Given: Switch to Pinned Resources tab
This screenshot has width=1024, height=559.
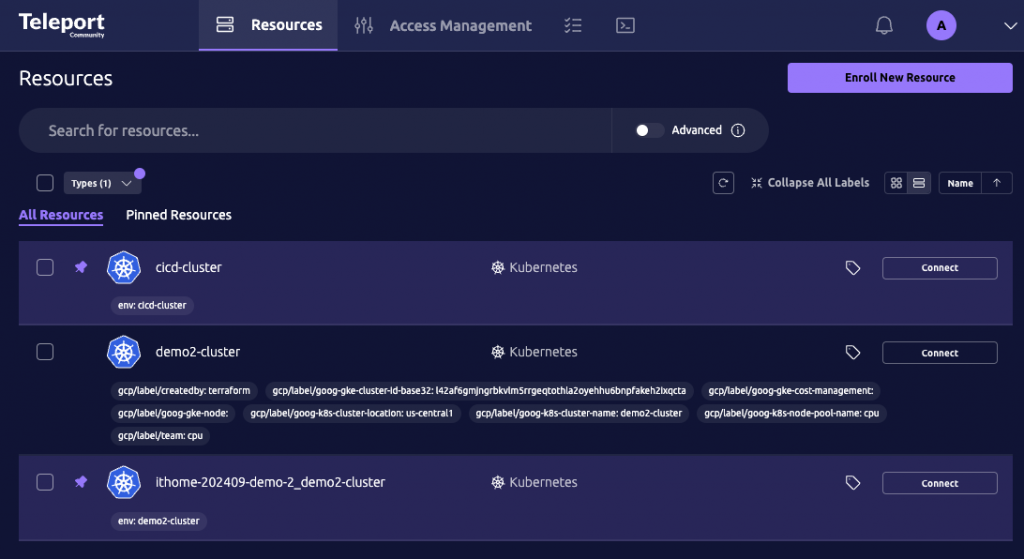Looking at the screenshot, I should click(x=178, y=215).
